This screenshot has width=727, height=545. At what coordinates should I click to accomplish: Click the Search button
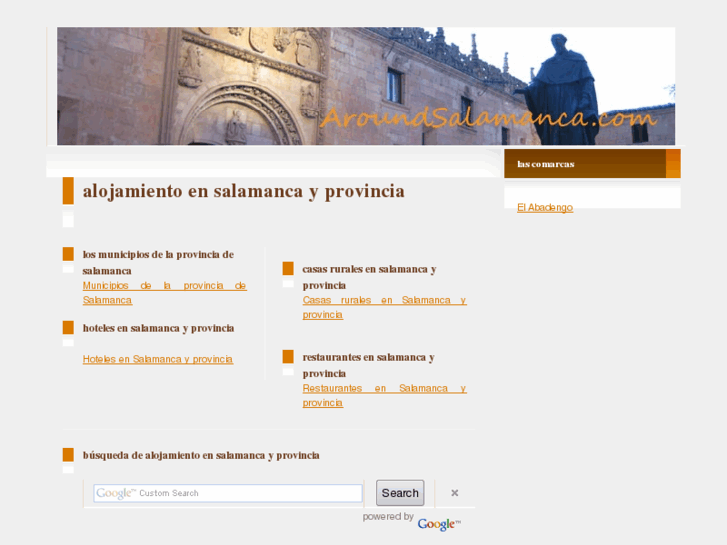(x=400, y=493)
